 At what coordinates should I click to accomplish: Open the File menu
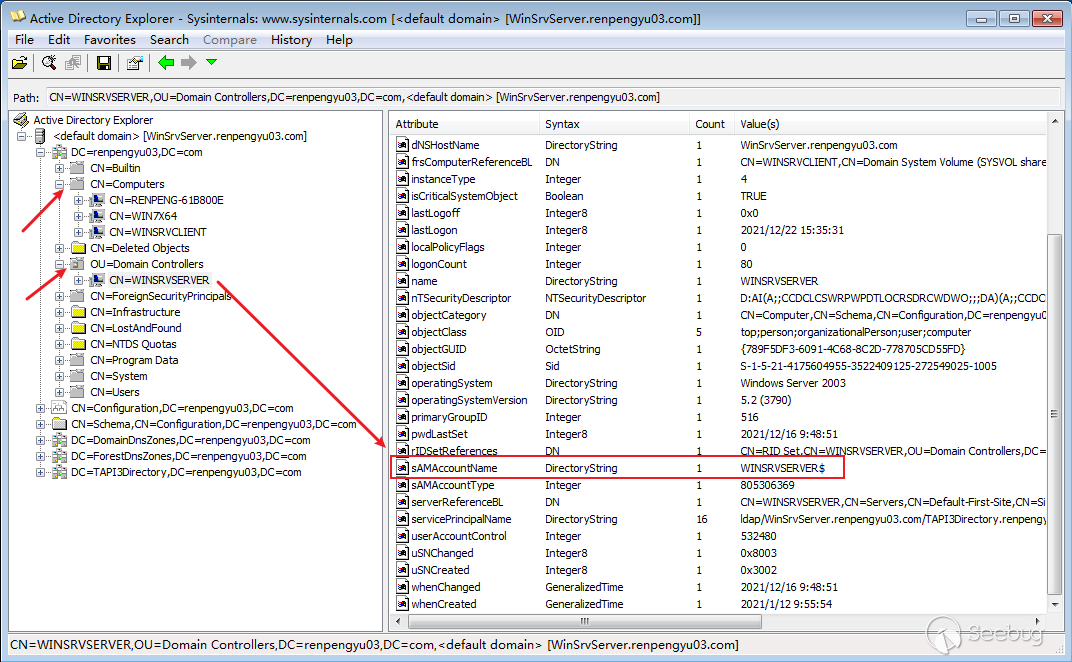[25, 40]
